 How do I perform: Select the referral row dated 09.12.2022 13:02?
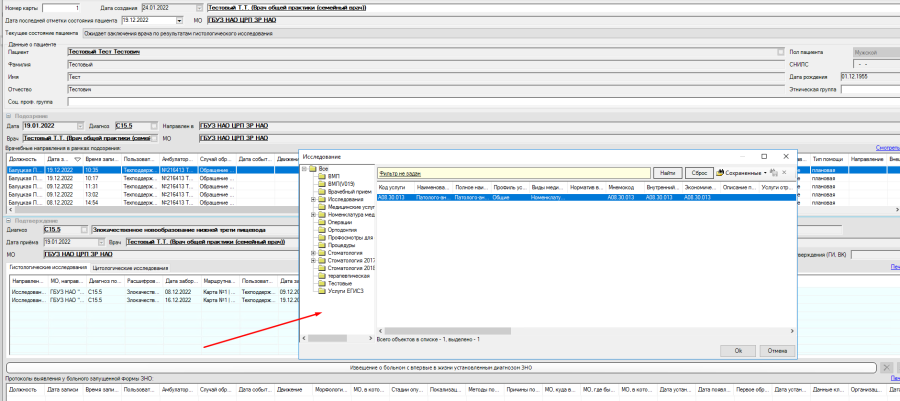152,194
